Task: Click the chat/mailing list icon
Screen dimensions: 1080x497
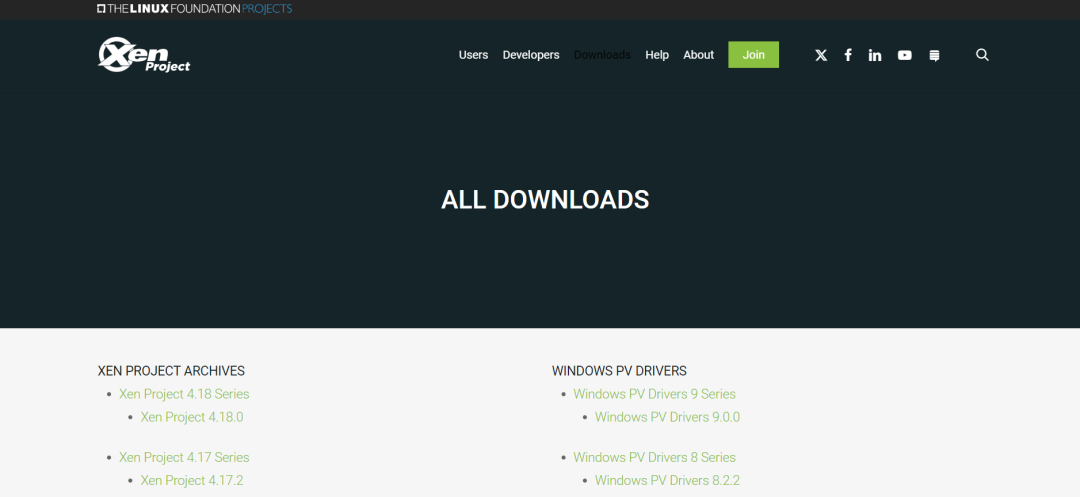Action: (x=934, y=55)
